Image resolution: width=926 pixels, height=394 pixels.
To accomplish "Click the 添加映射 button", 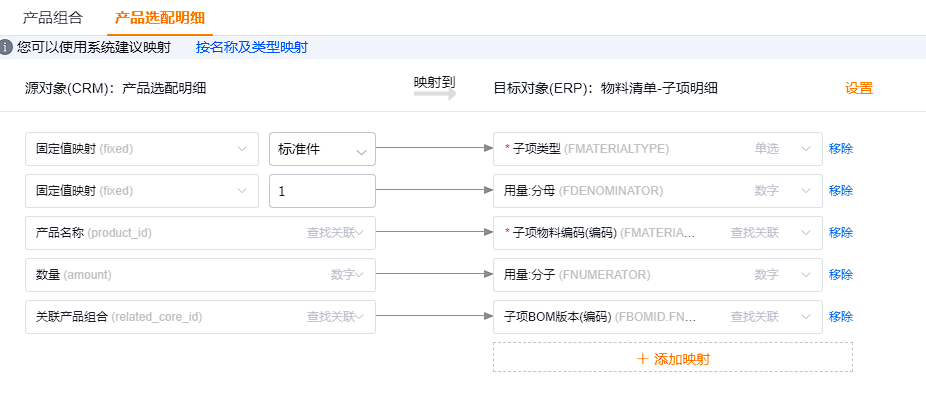I will pos(673,357).
